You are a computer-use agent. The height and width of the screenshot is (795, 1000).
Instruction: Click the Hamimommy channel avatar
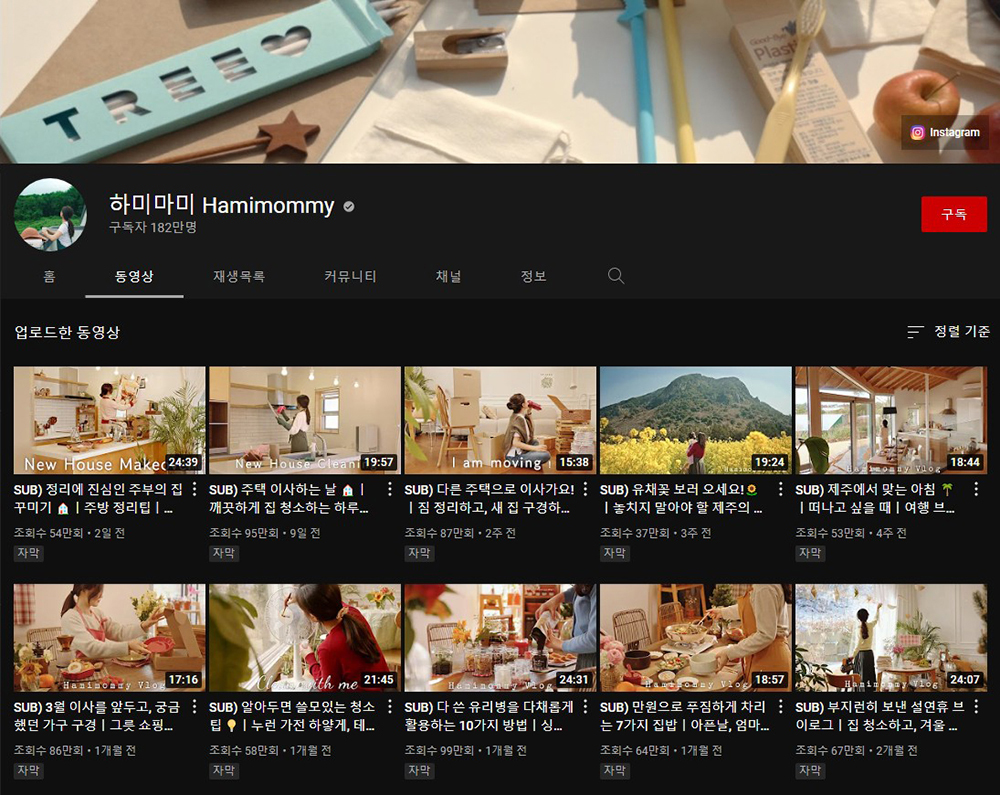pyautogui.click(x=50, y=215)
